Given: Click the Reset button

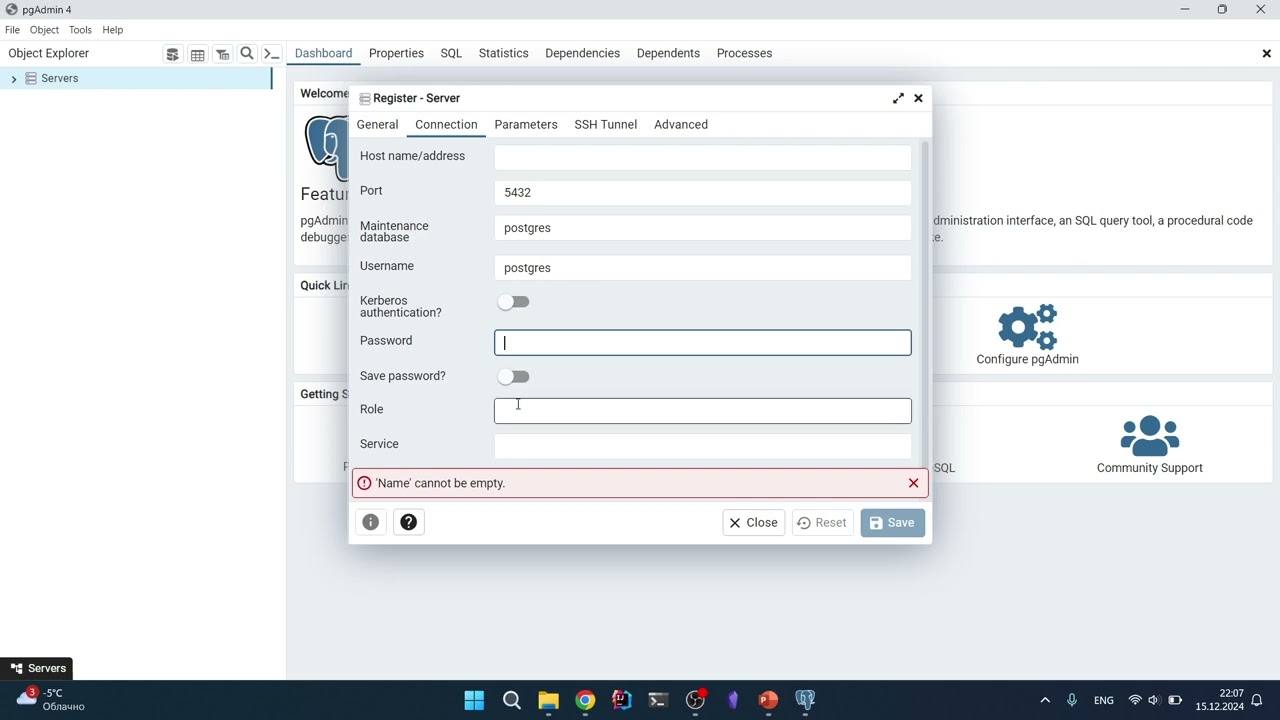Looking at the screenshot, I should (x=823, y=523).
